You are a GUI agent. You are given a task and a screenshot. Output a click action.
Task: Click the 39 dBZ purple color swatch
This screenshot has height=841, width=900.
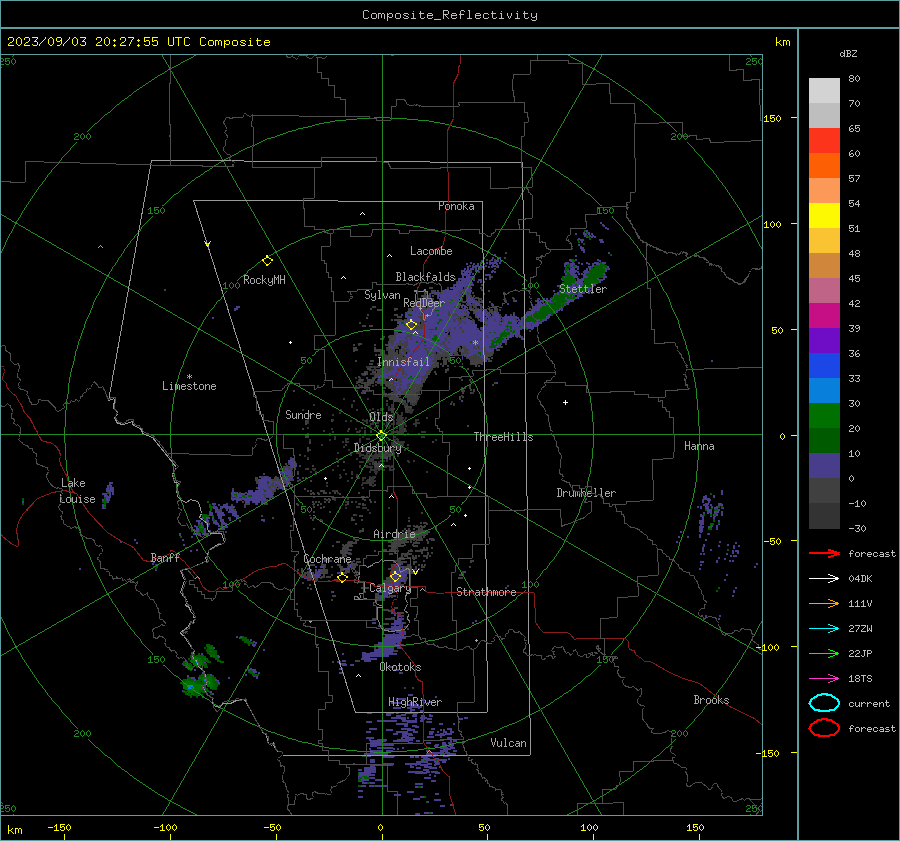tap(824, 340)
